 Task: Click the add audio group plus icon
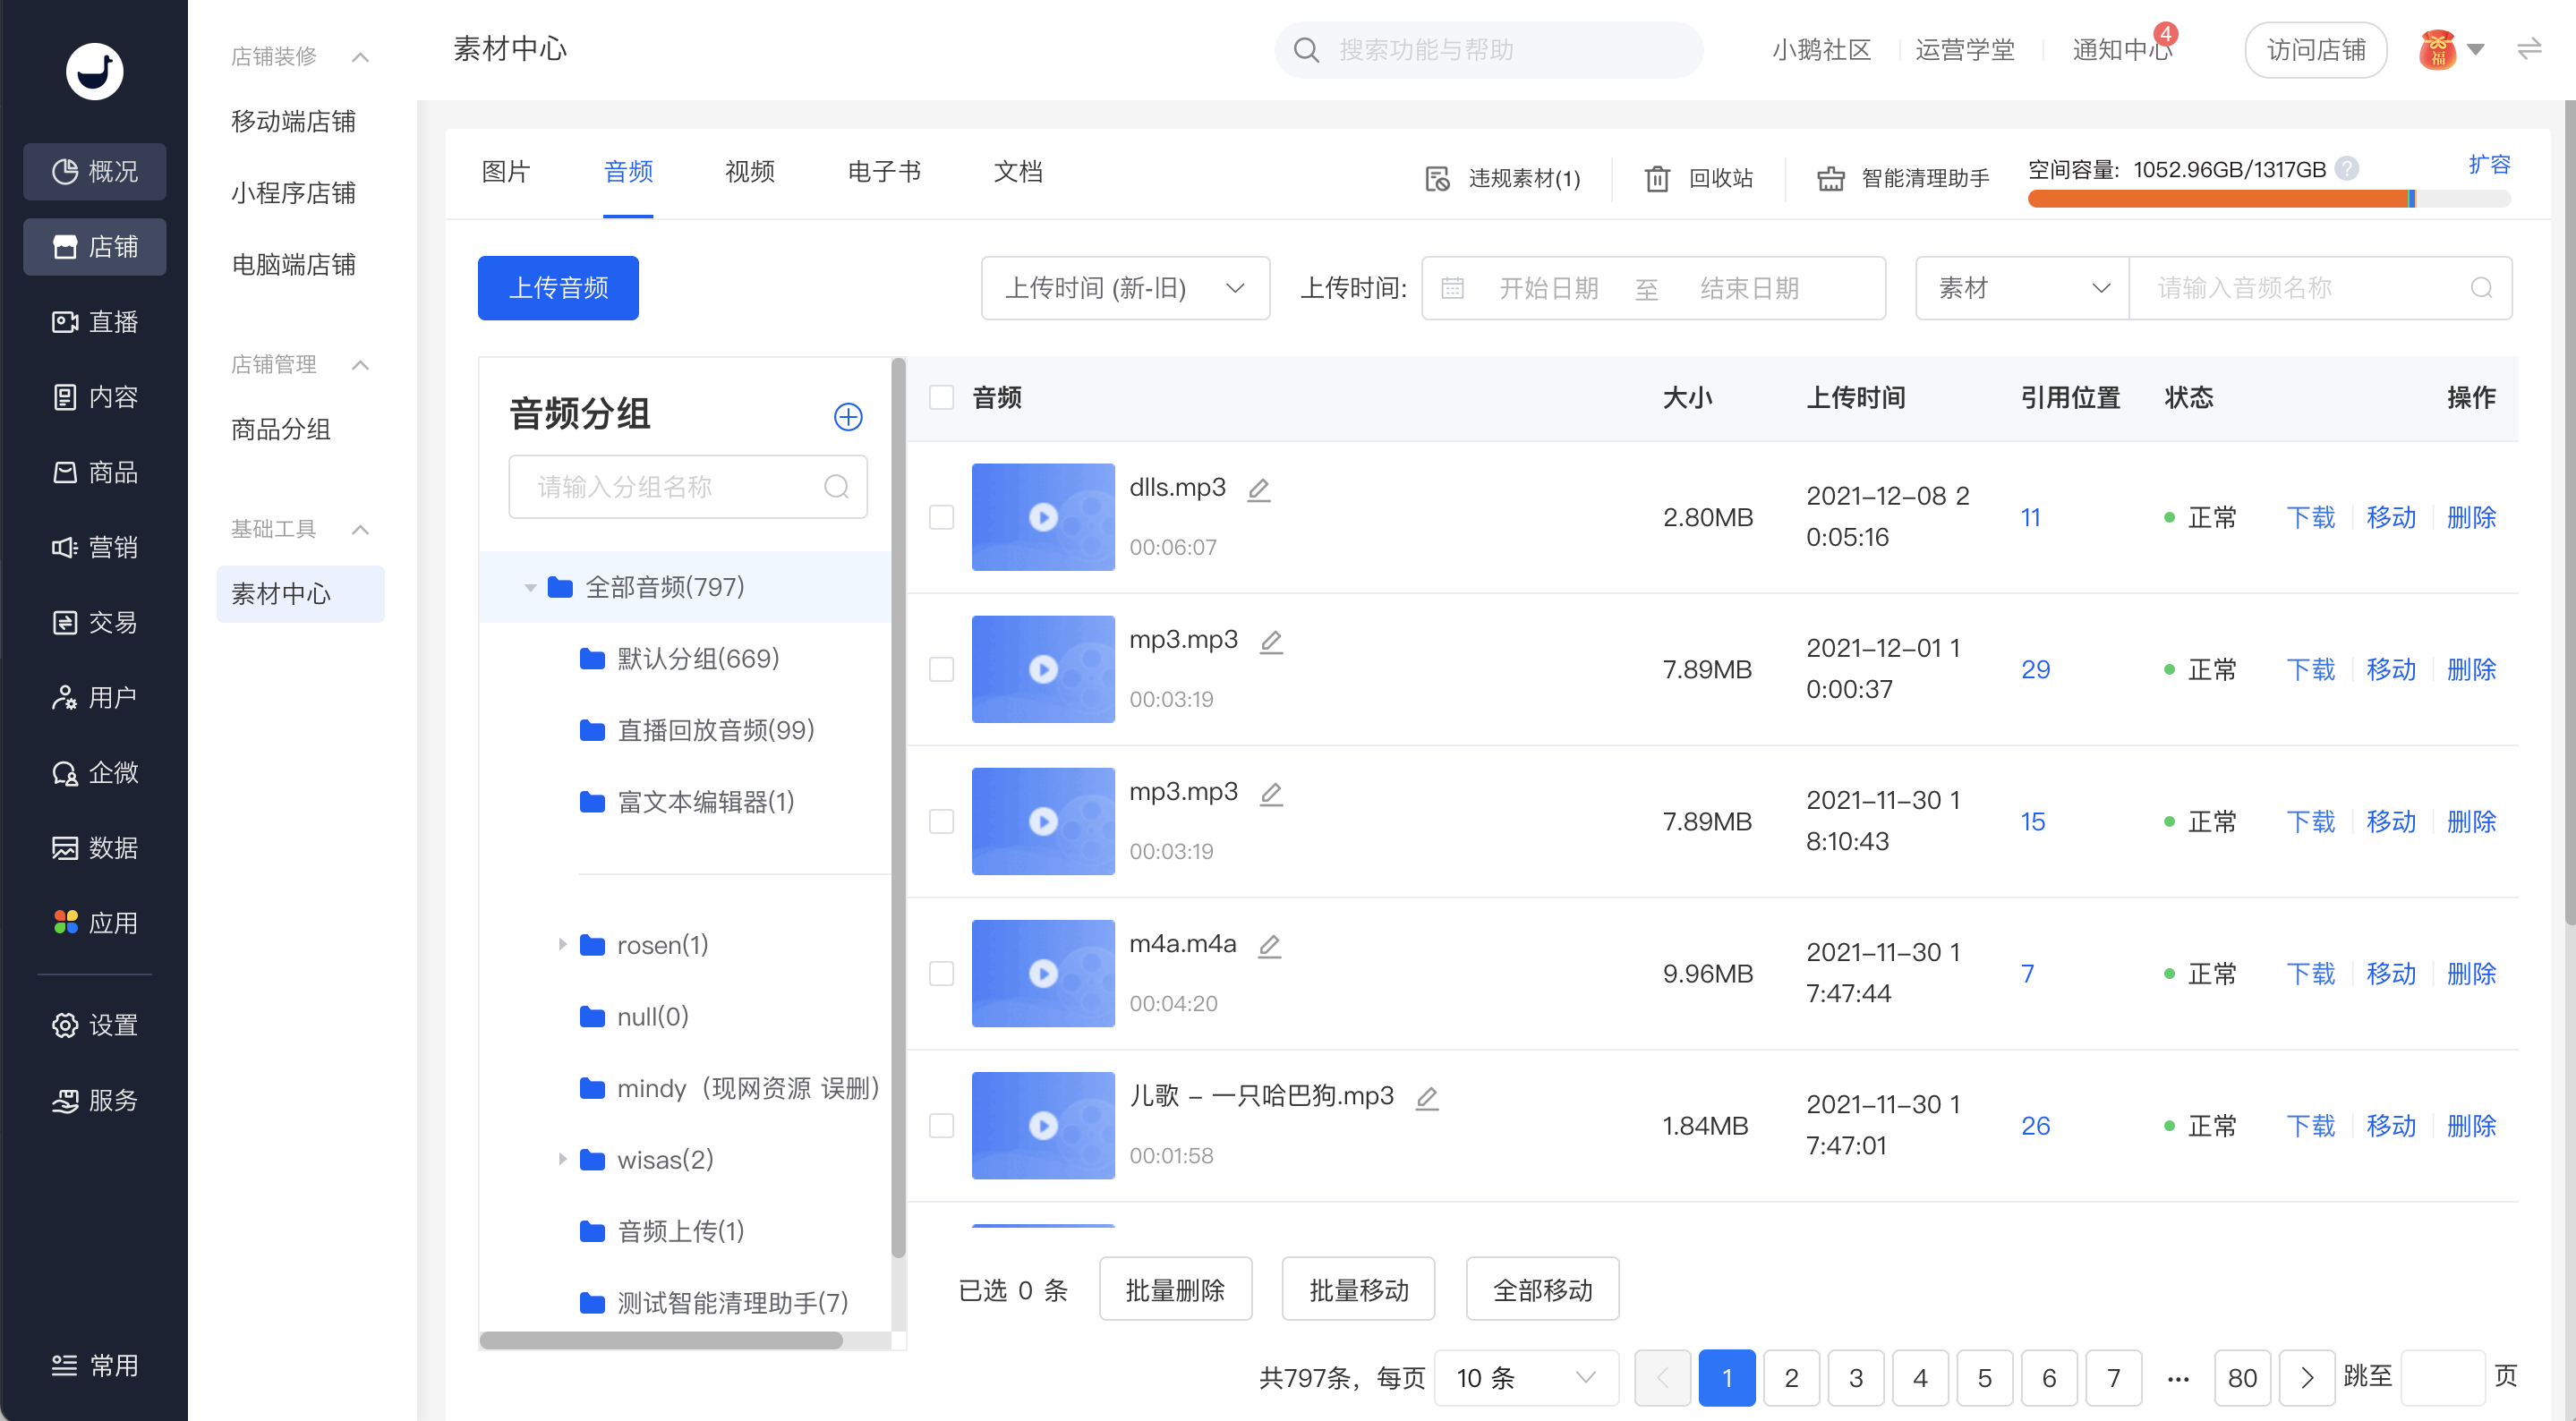(x=848, y=416)
